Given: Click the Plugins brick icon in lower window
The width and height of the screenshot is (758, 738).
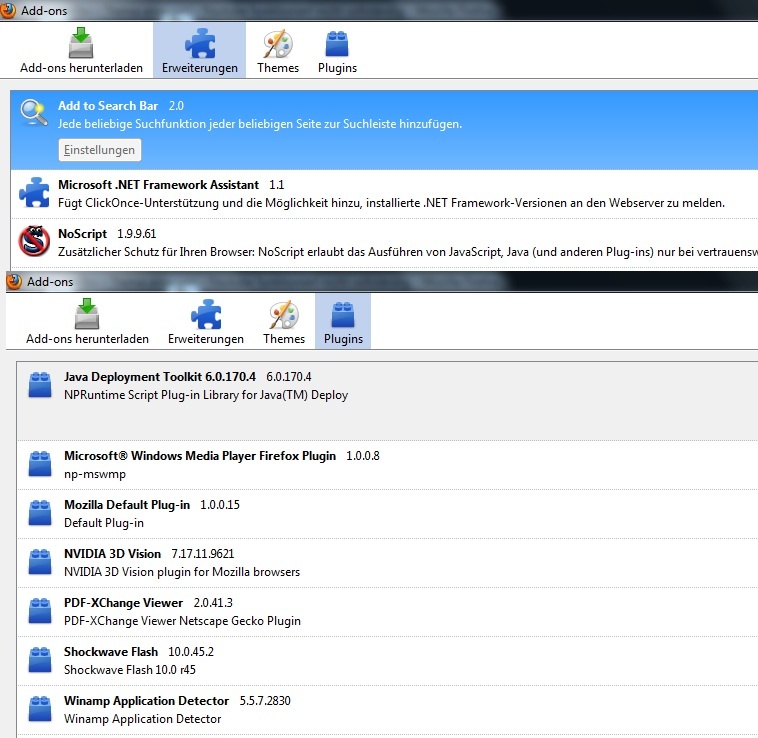Looking at the screenshot, I should (343, 315).
